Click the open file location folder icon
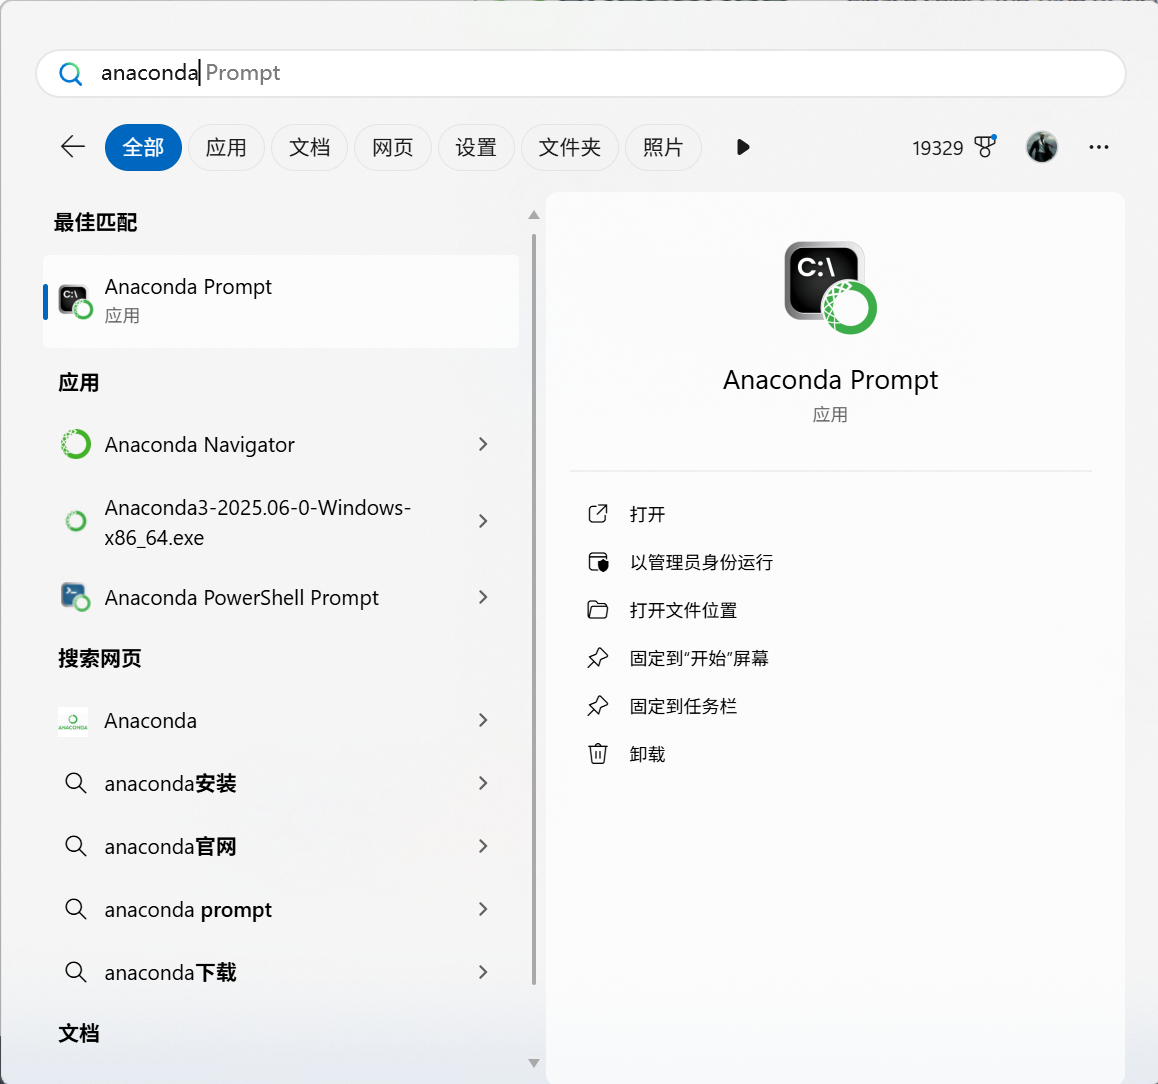The image size is (1158, 1084). [597, 610]
